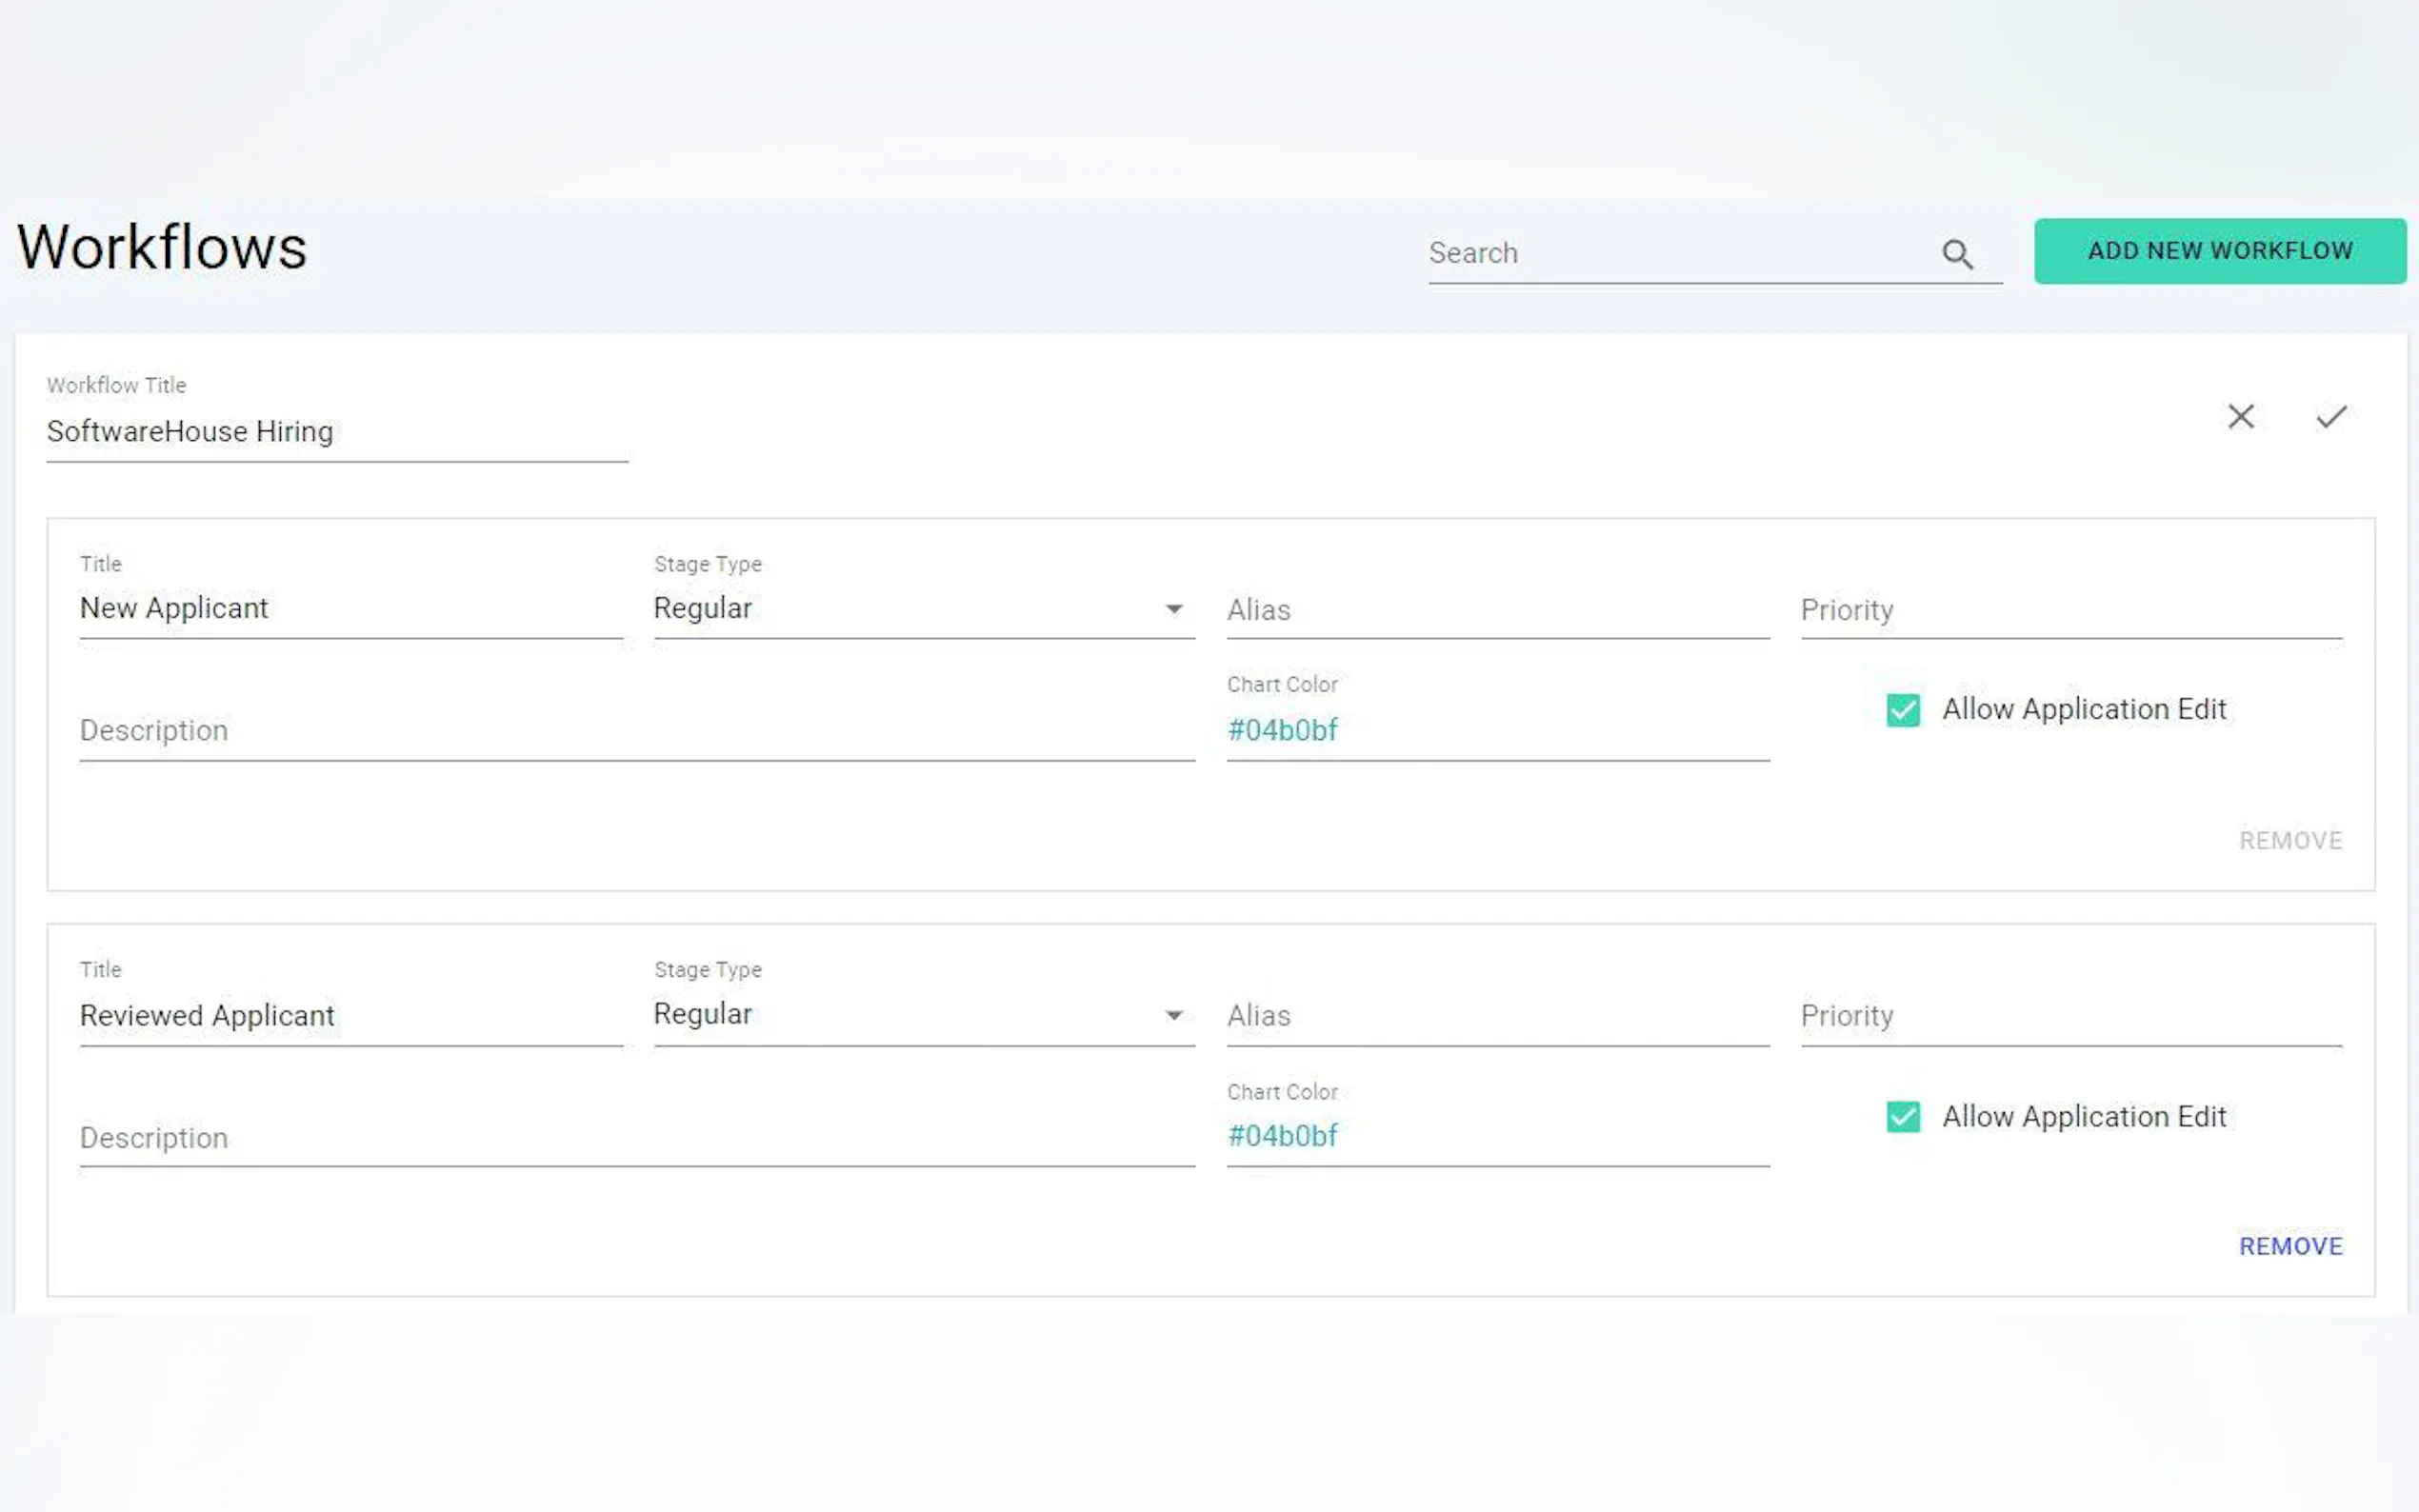Click the search magnifier icon
This screenshot has width=2419, height=1512.
tap(1956, 254)
